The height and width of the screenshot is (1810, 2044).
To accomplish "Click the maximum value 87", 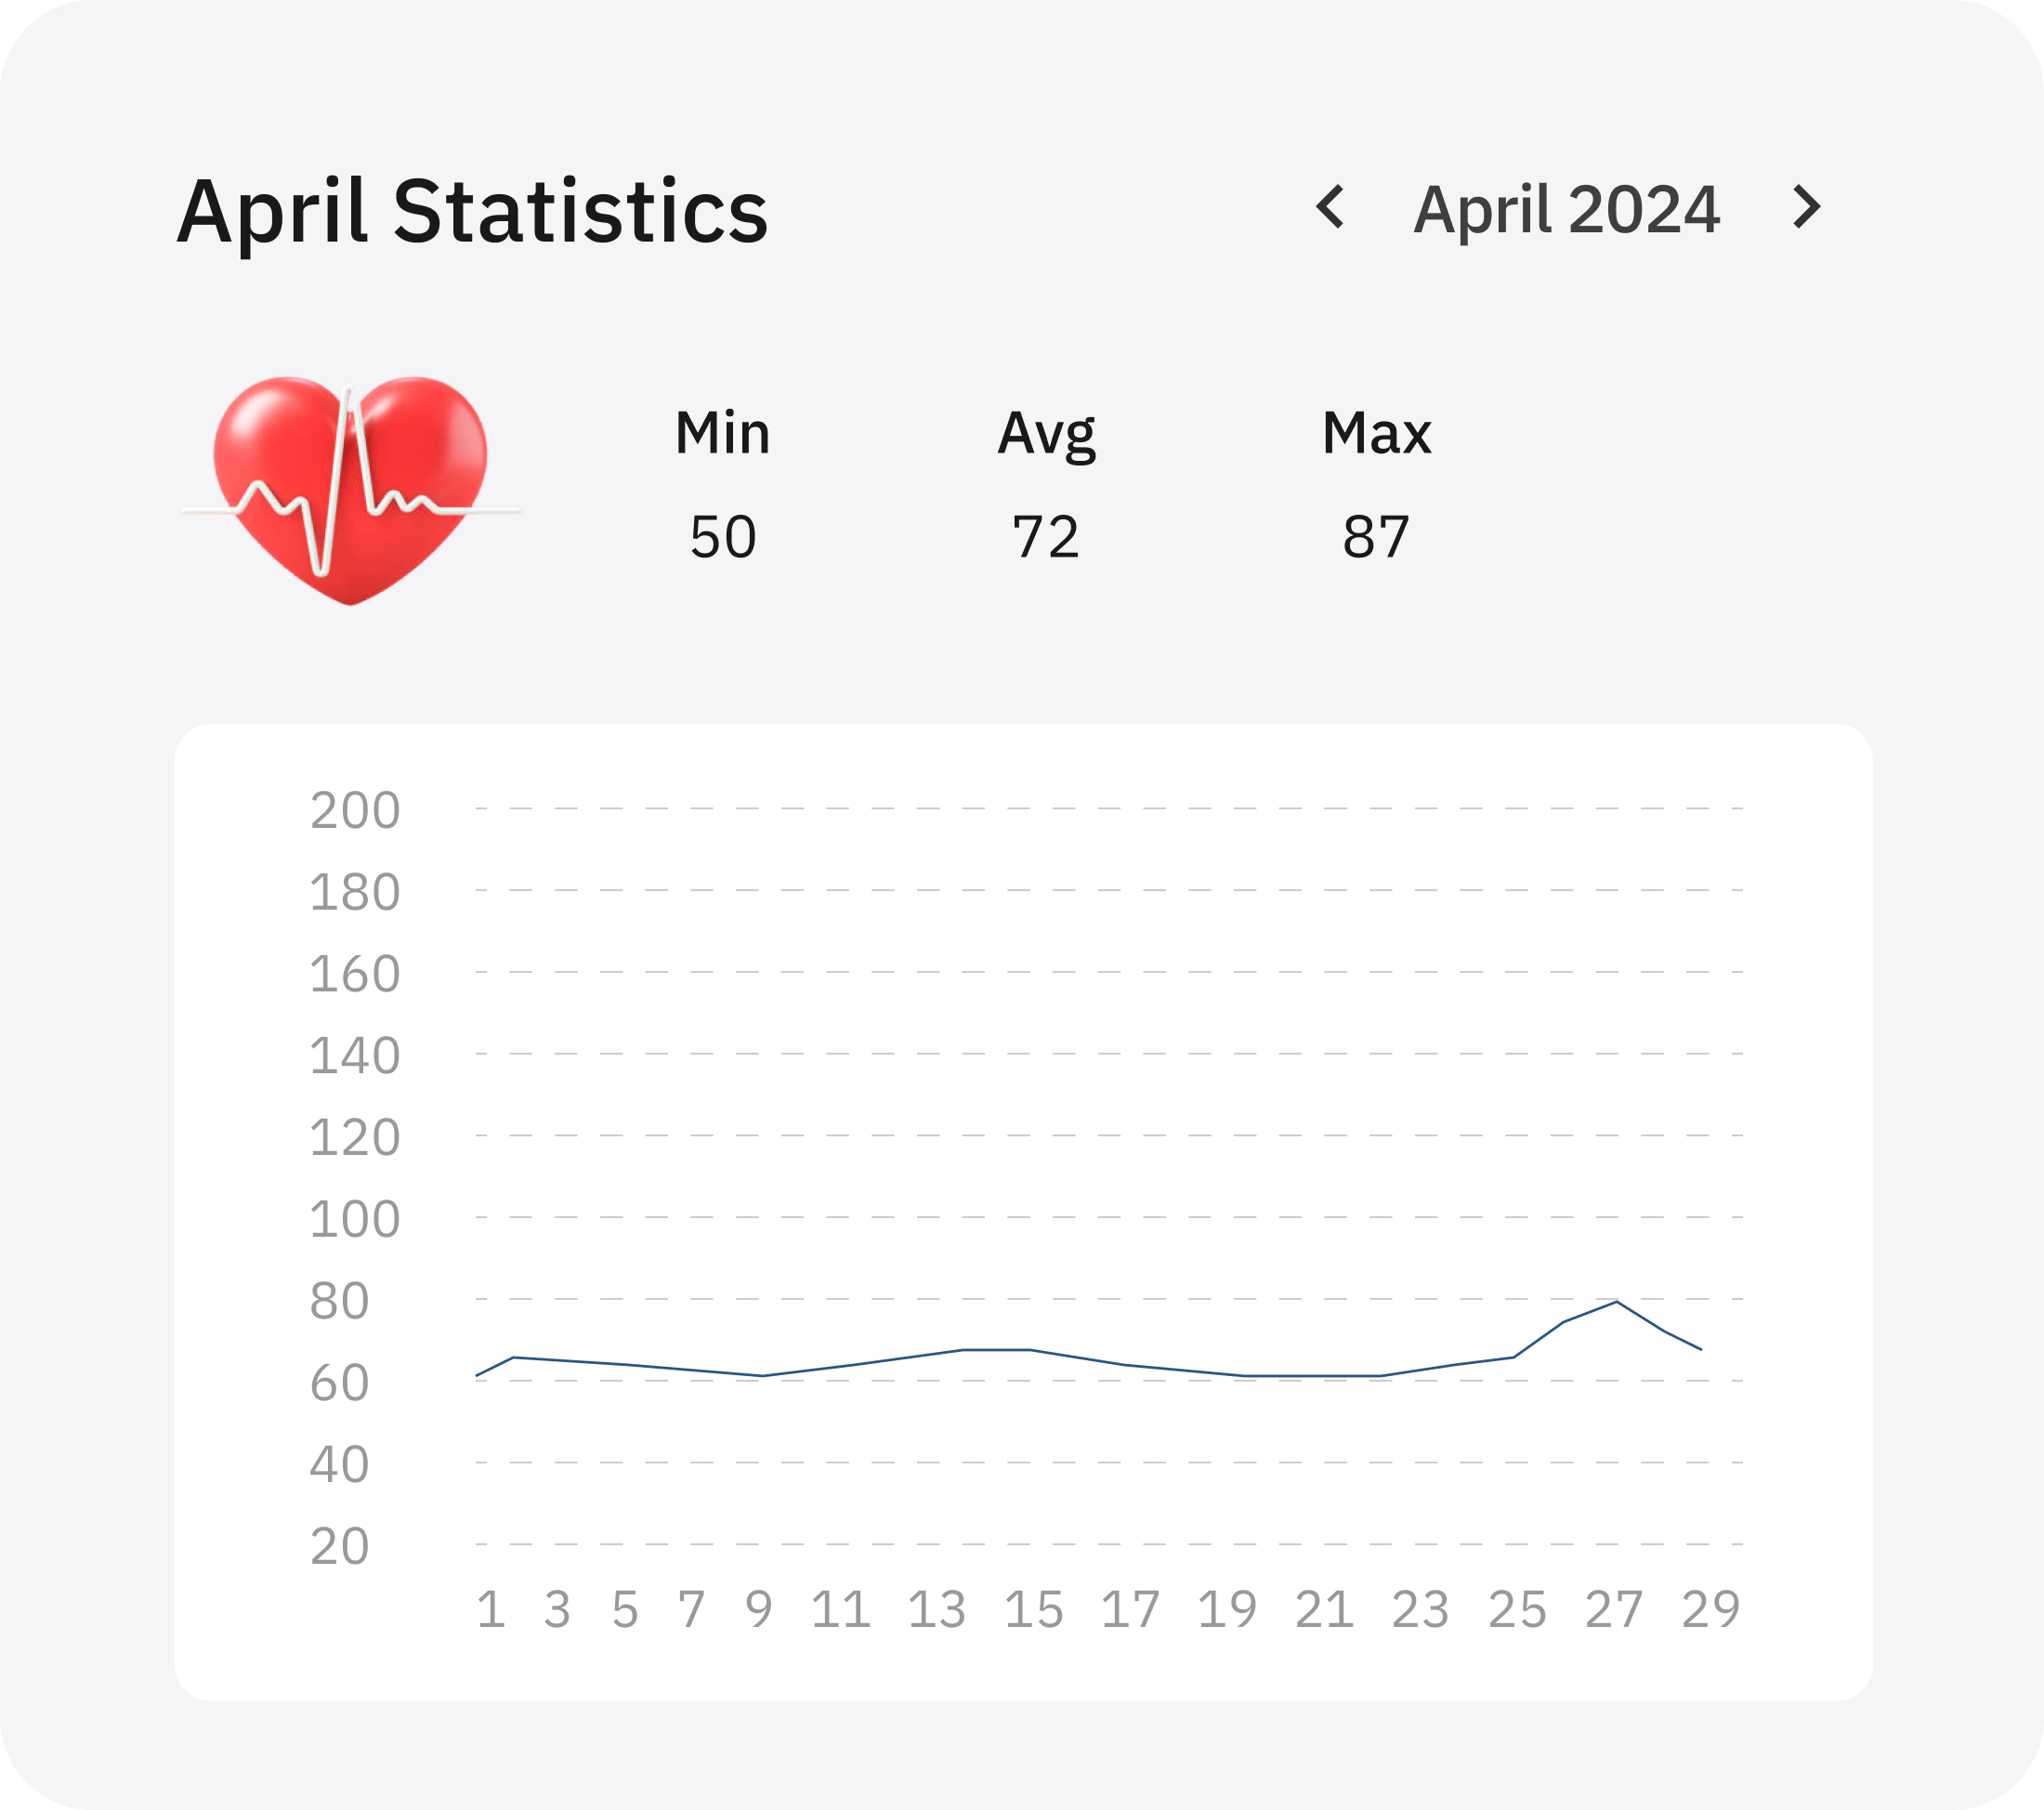I will 1376,537.
